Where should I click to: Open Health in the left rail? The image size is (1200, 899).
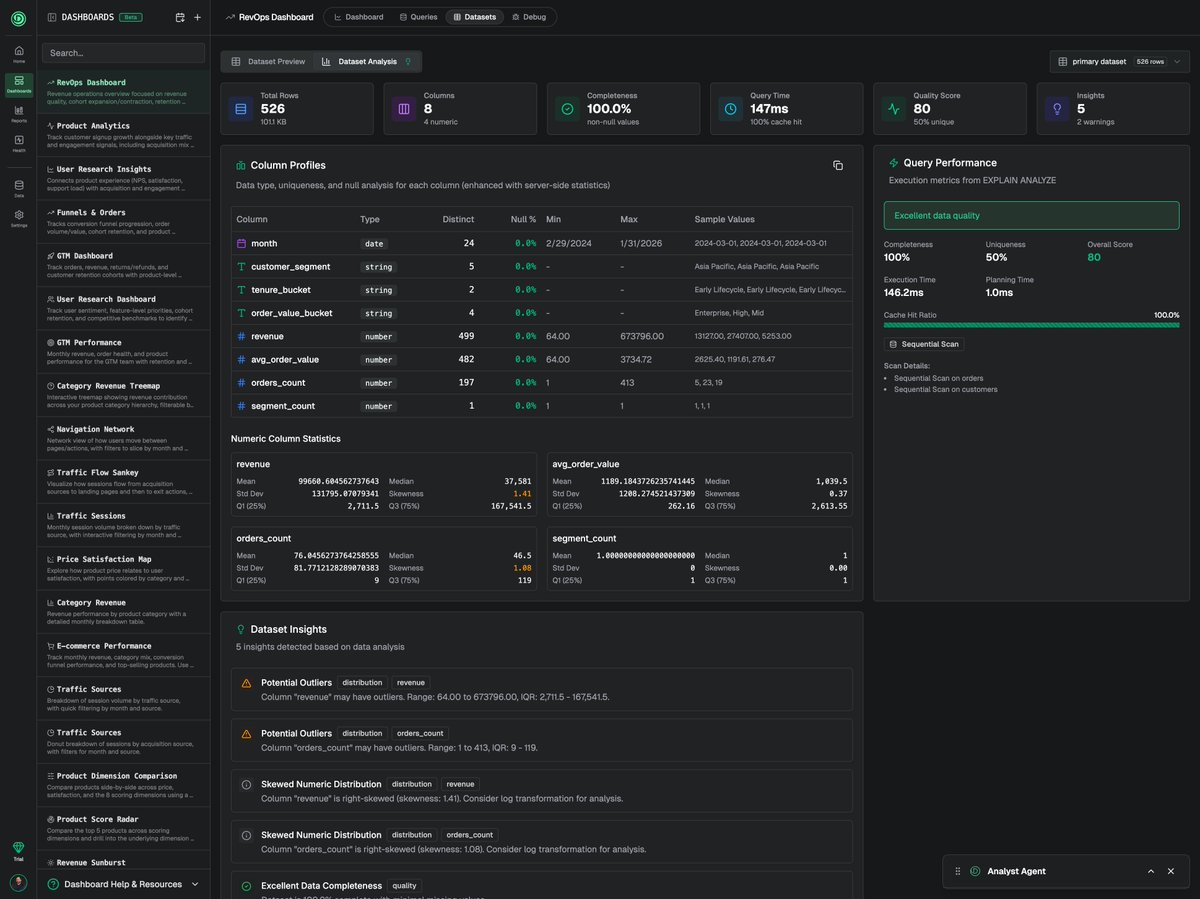[18, 143]
